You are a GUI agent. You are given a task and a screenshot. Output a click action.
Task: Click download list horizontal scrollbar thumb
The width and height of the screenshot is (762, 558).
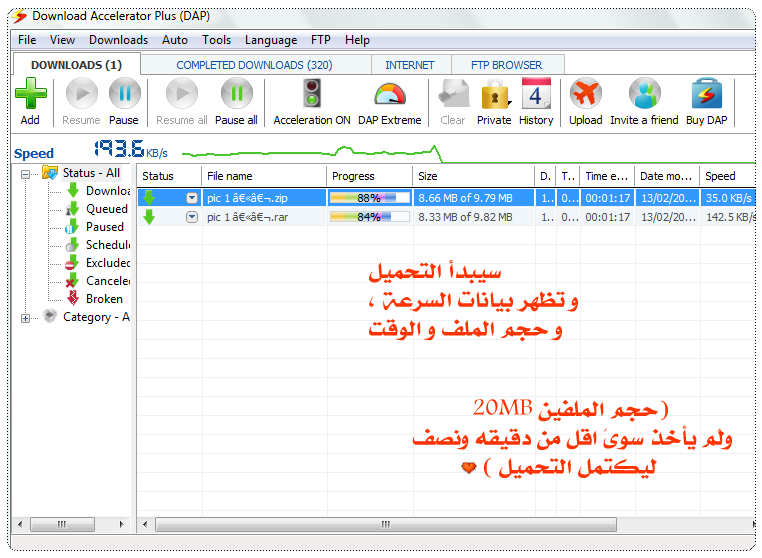point(386,524)
